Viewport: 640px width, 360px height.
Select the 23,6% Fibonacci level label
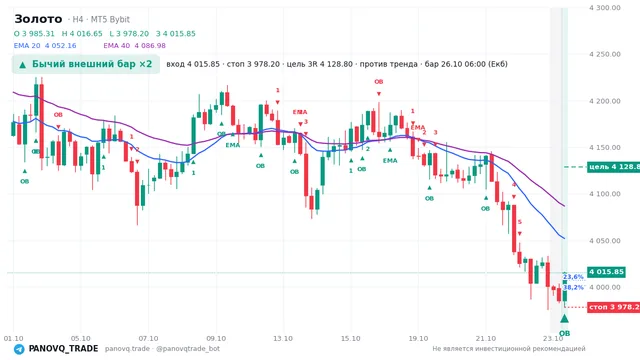pyautogui.click(x=573, y=277)
